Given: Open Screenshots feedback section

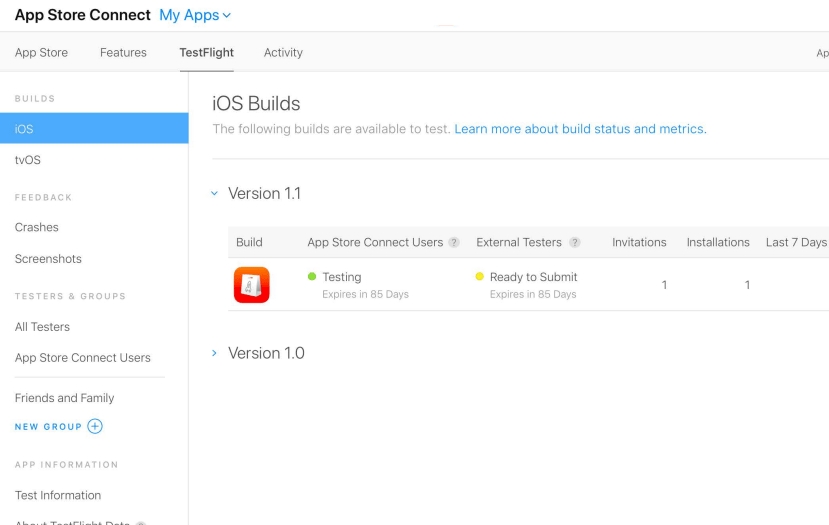Looking at the screenshot, I should (48, 259).
